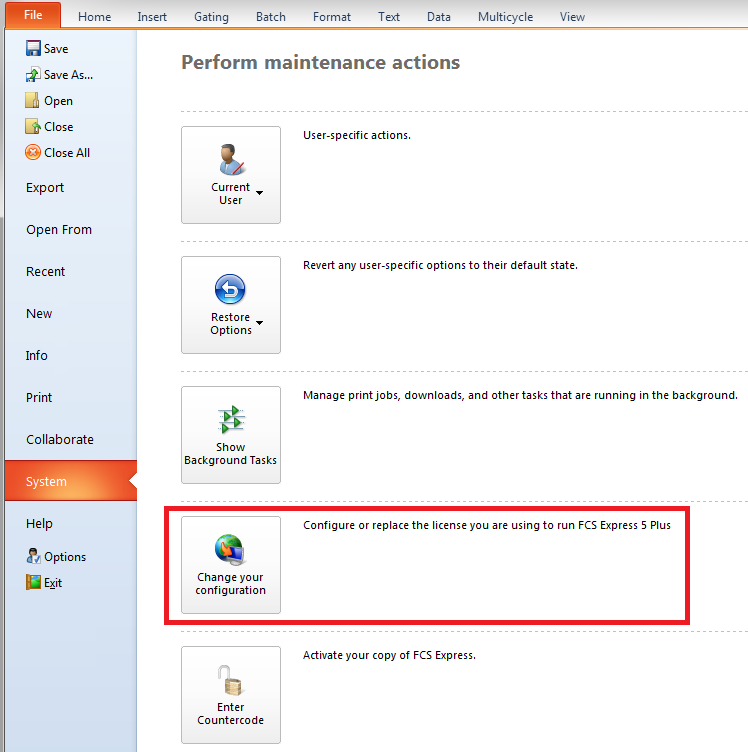Click the Close document icon

tap(33, 127)
